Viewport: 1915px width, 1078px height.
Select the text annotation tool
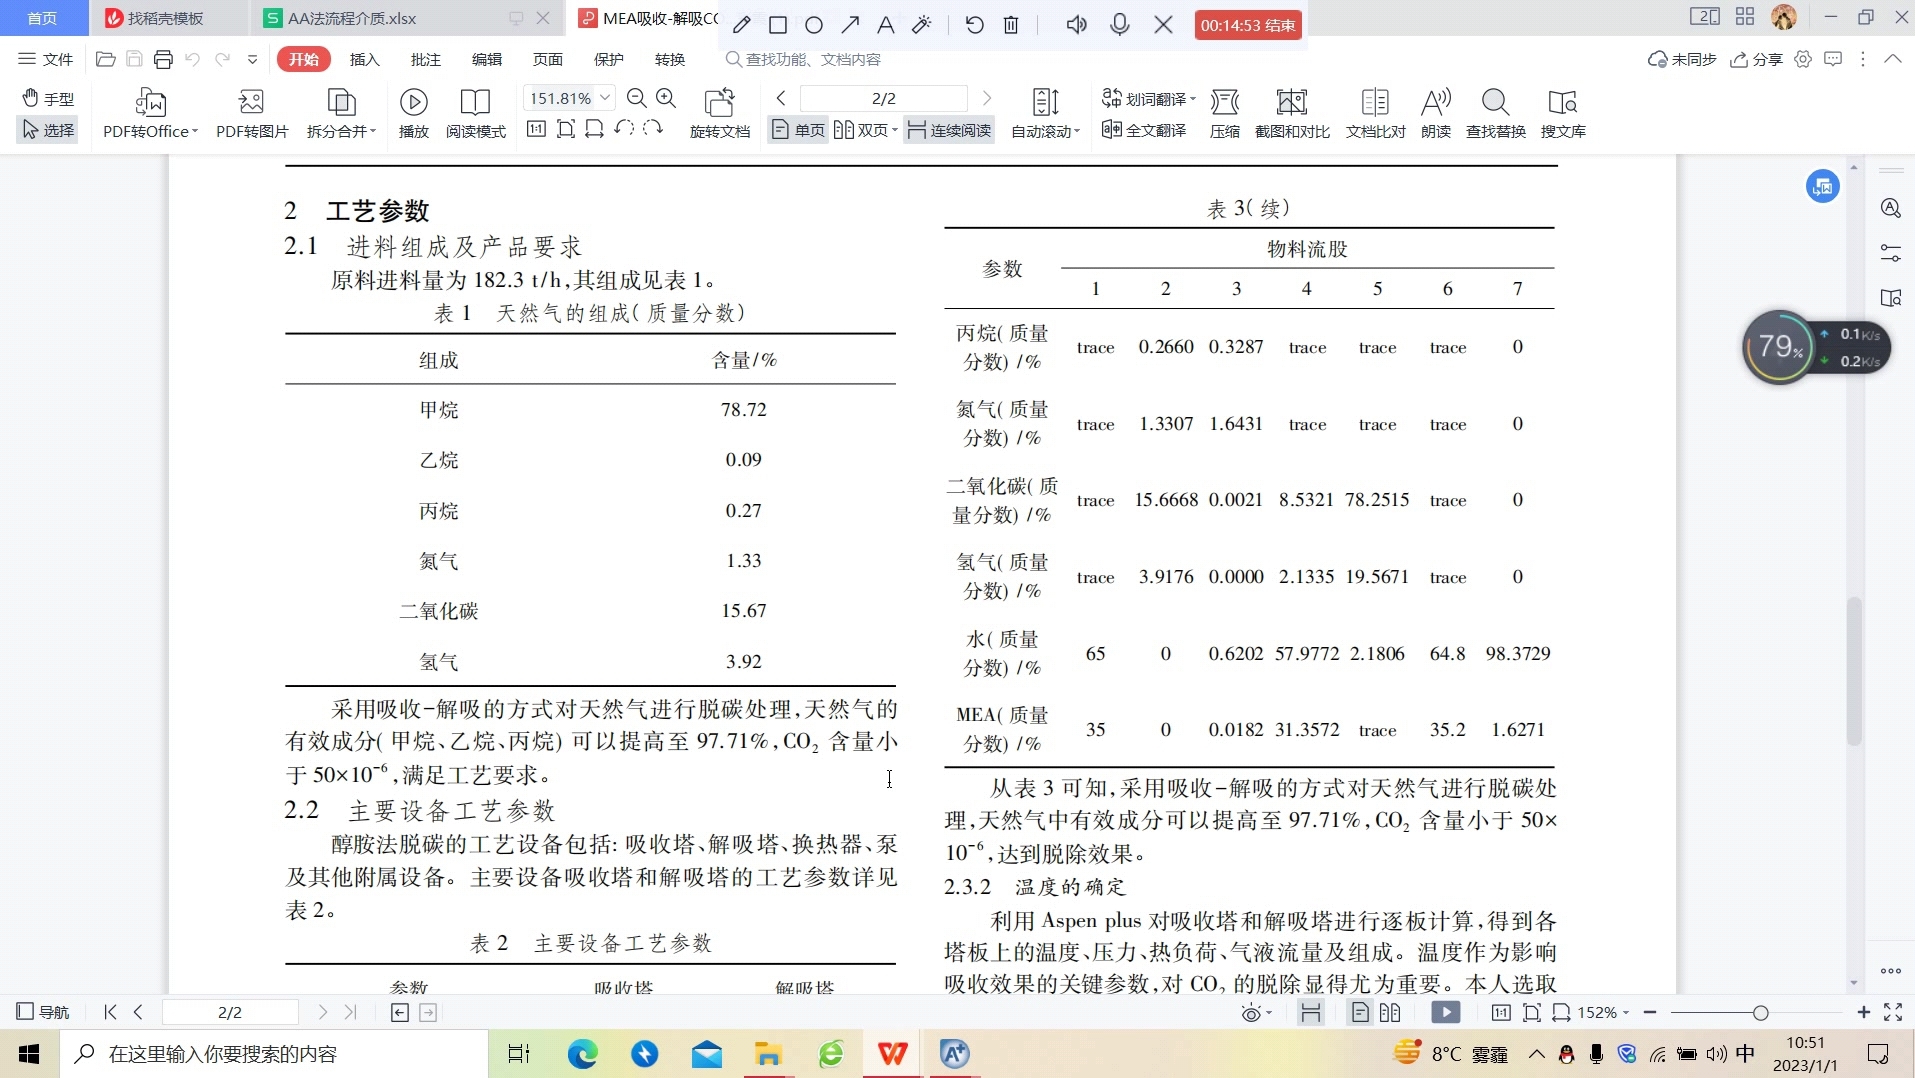click(x=885, y=25)
